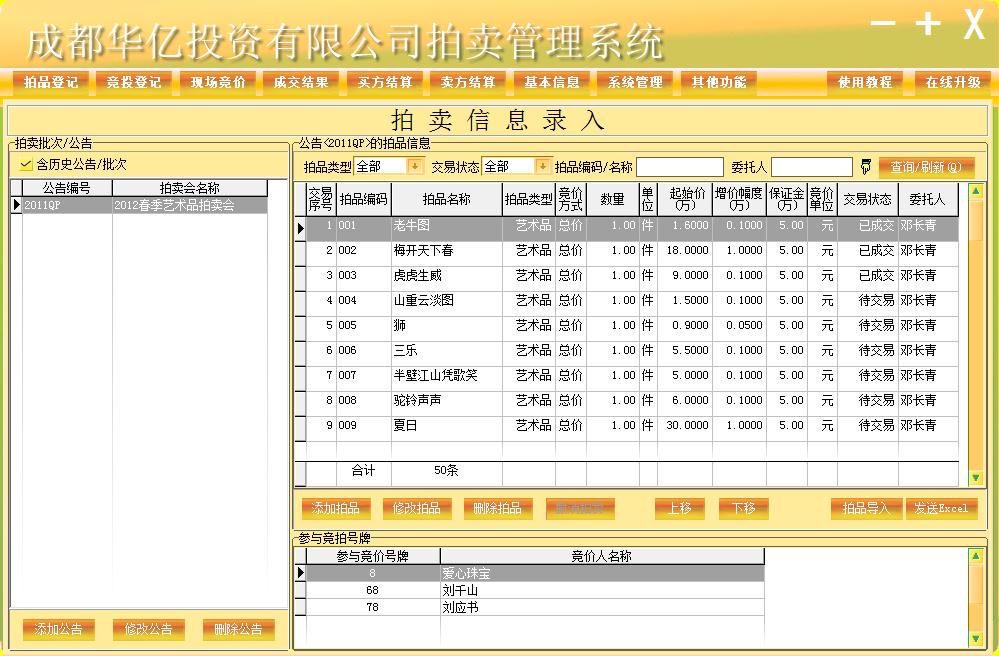Click 上移 move up button
Screen dimensions: 999x656
tap(680, 508)
